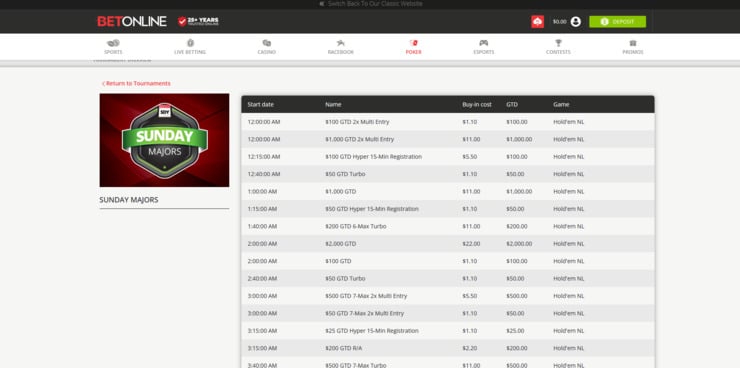Select the Esports menu label
The height and width of the screenshot is (368, 740).
click(484, 52)
